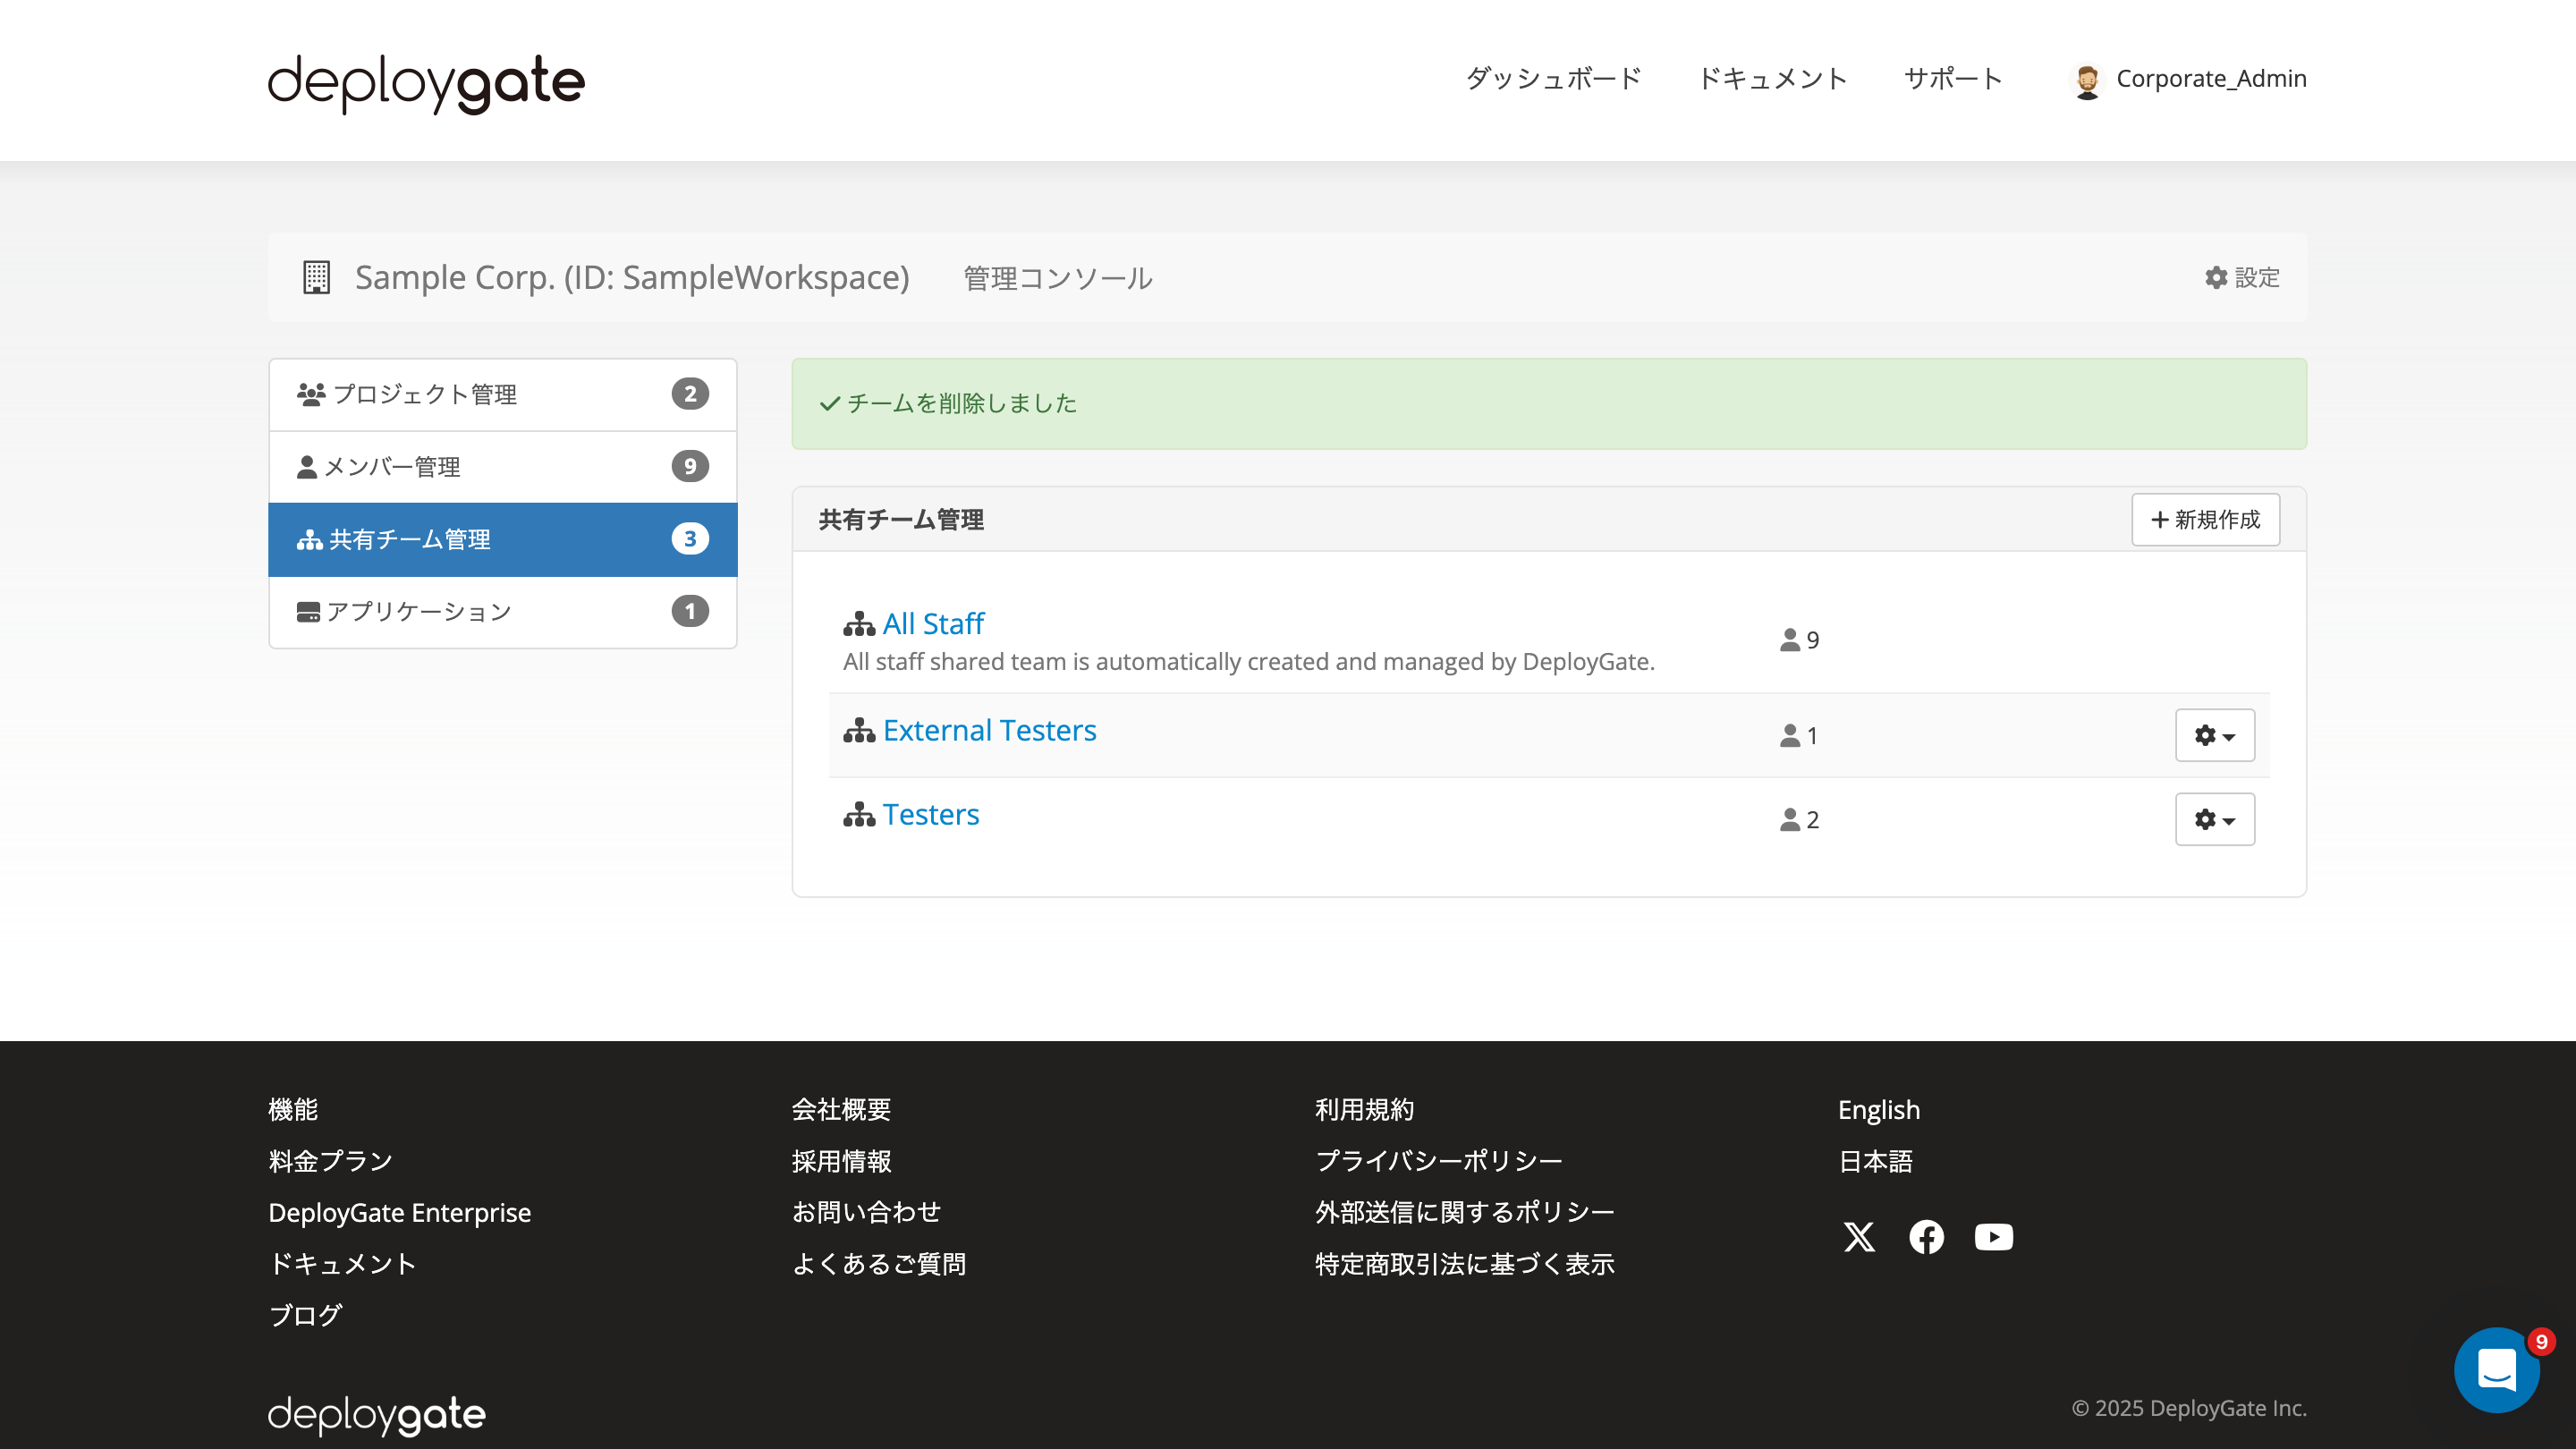Open the X social link in footer
Image resolution: width=2576 pixels, height=1449 pixels.
click(x=1859, y=1237)
